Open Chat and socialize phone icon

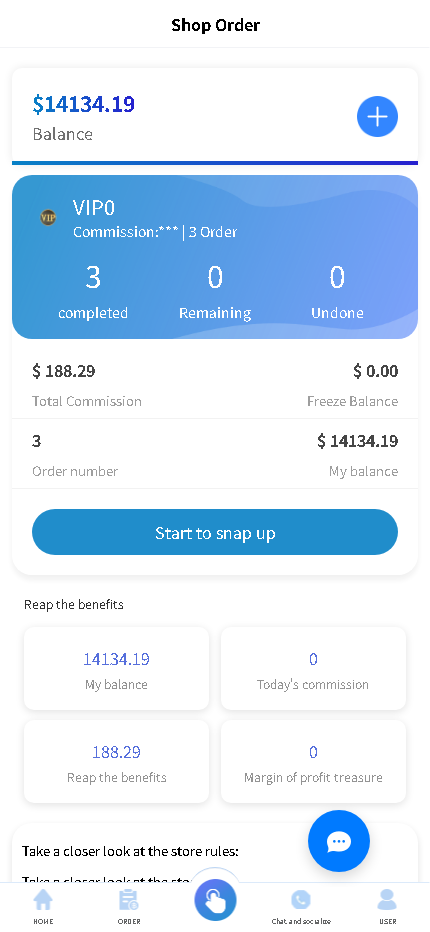coord(301,907)
